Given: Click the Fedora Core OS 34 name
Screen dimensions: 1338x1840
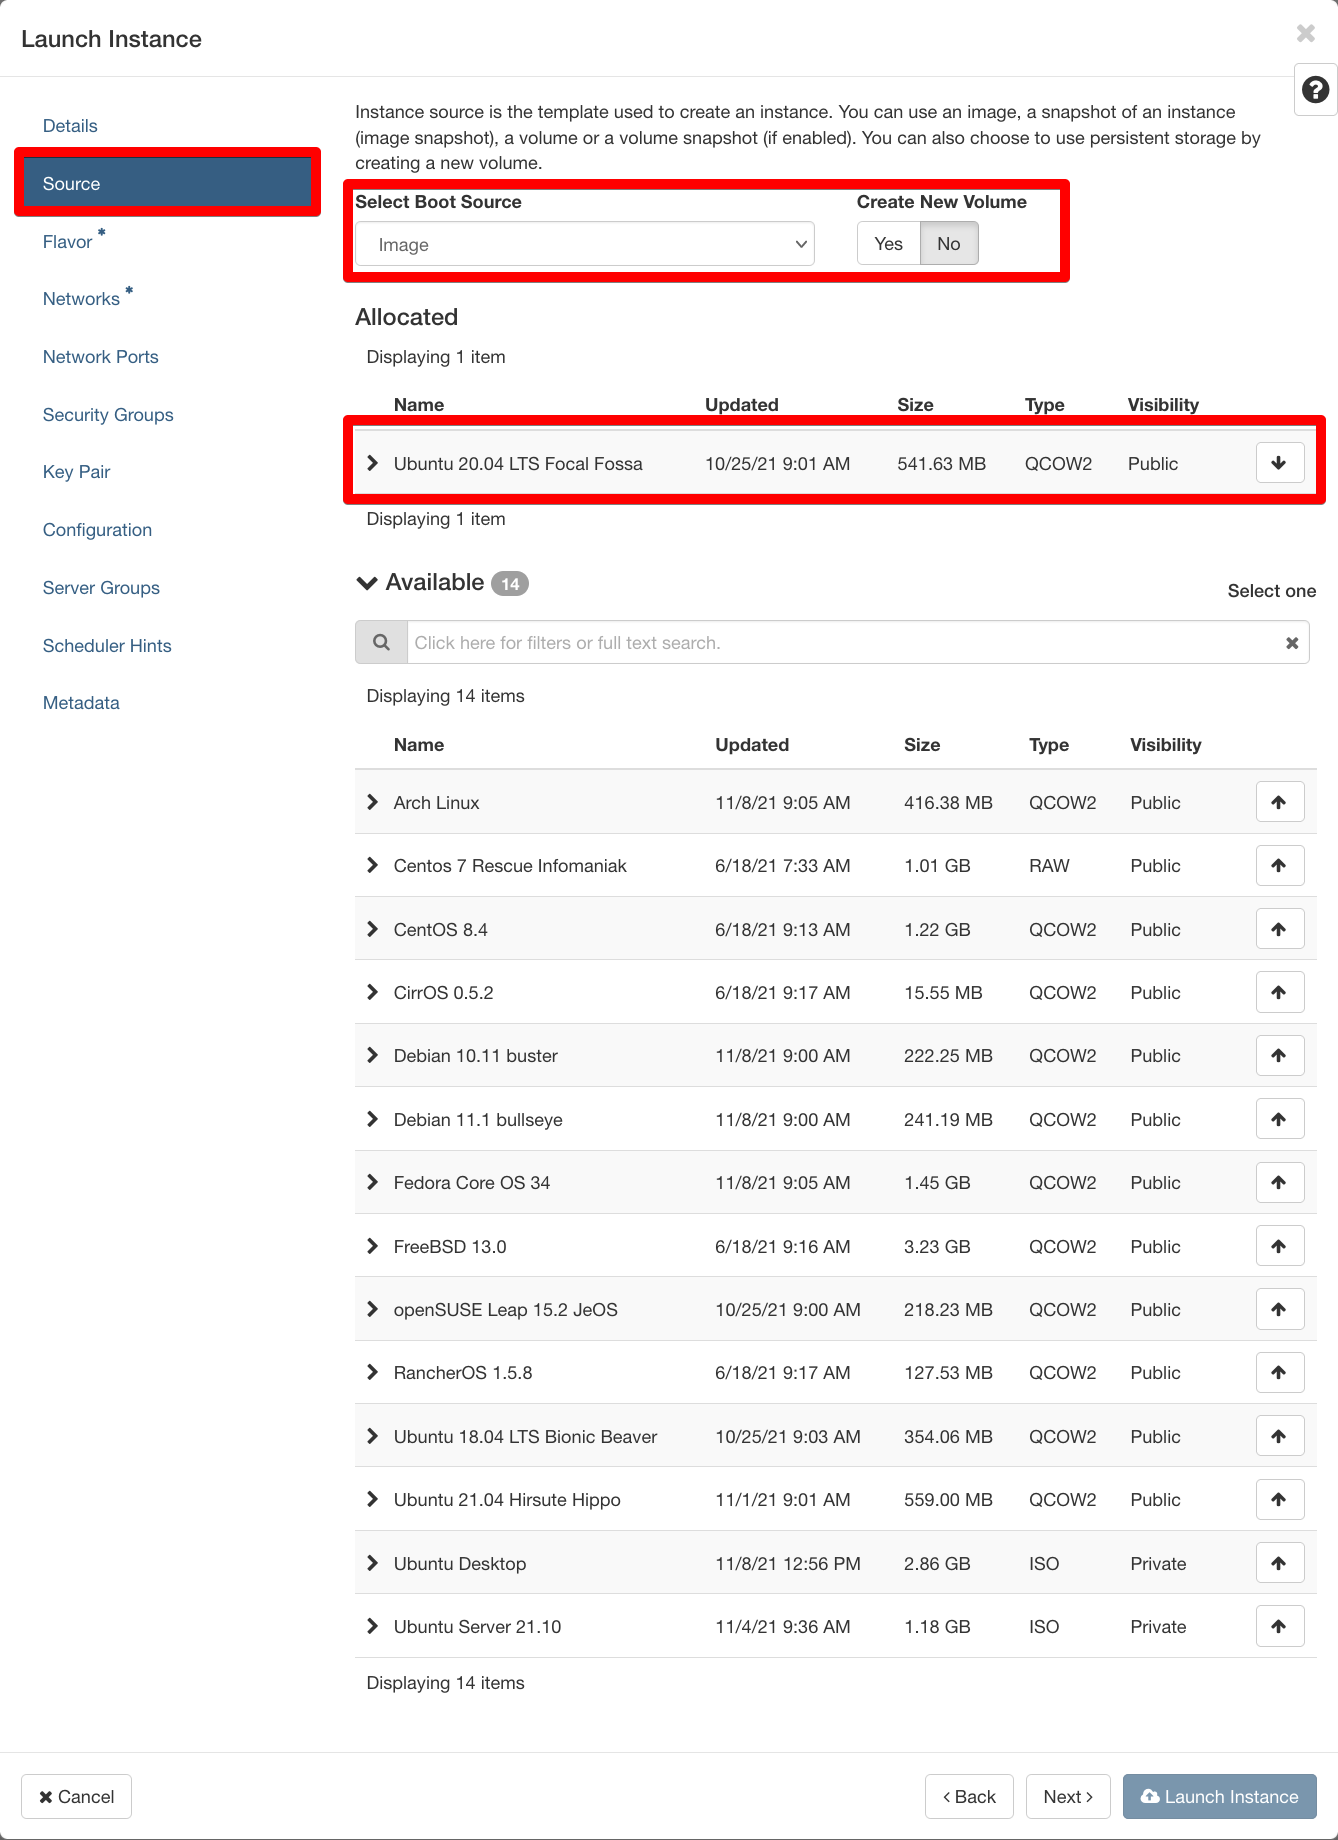Looking at the screenshot, I should (x=472, y=1183).
